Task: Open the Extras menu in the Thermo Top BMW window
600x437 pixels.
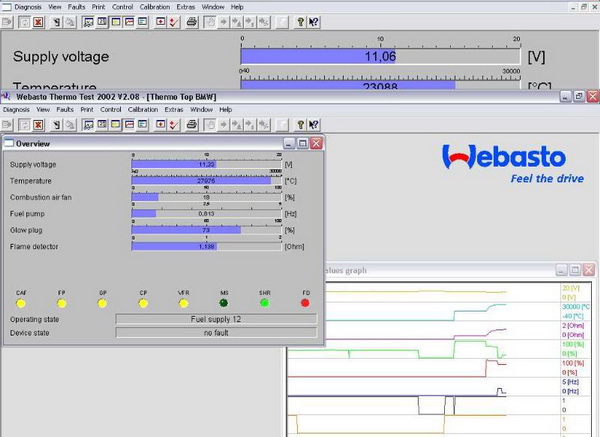Action: (x=174, y=109)
